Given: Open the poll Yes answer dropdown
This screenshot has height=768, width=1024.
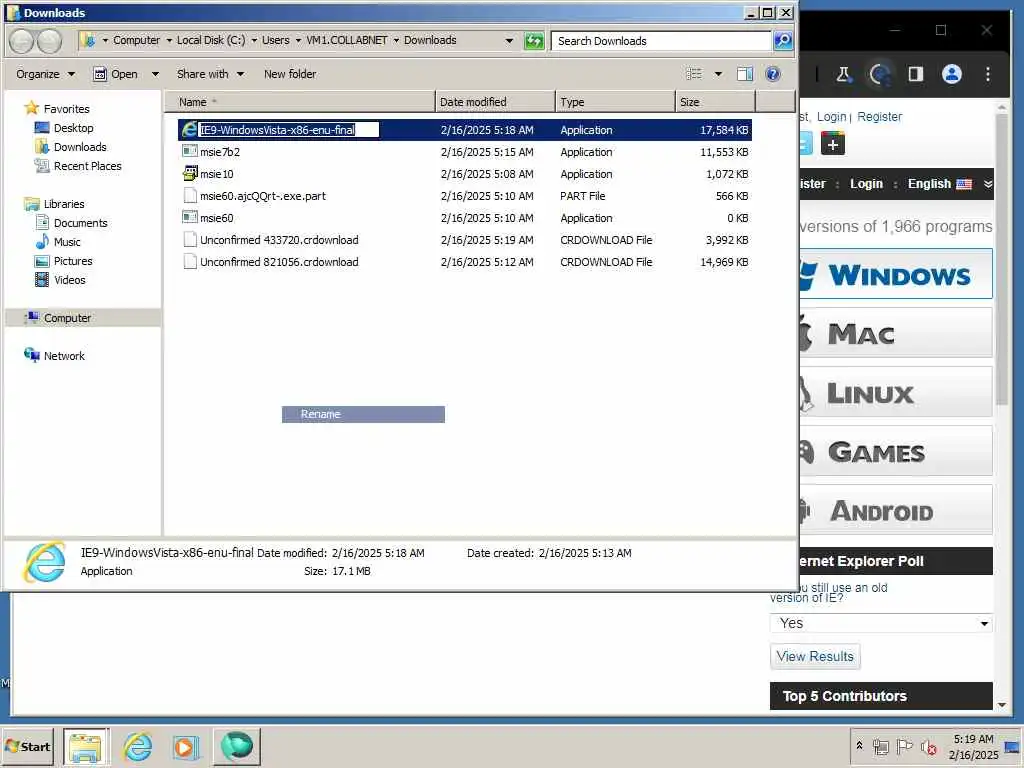Looking at the screenshot, I should coord(880,623).
